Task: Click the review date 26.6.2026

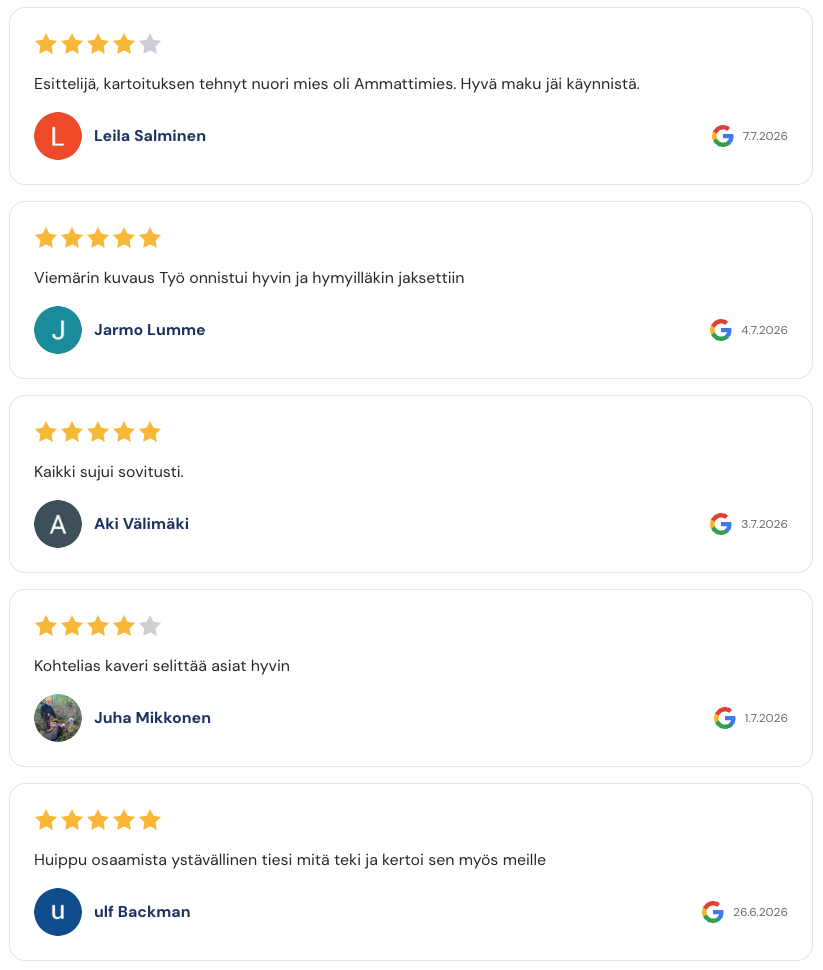Action: (x=761, y=912)
